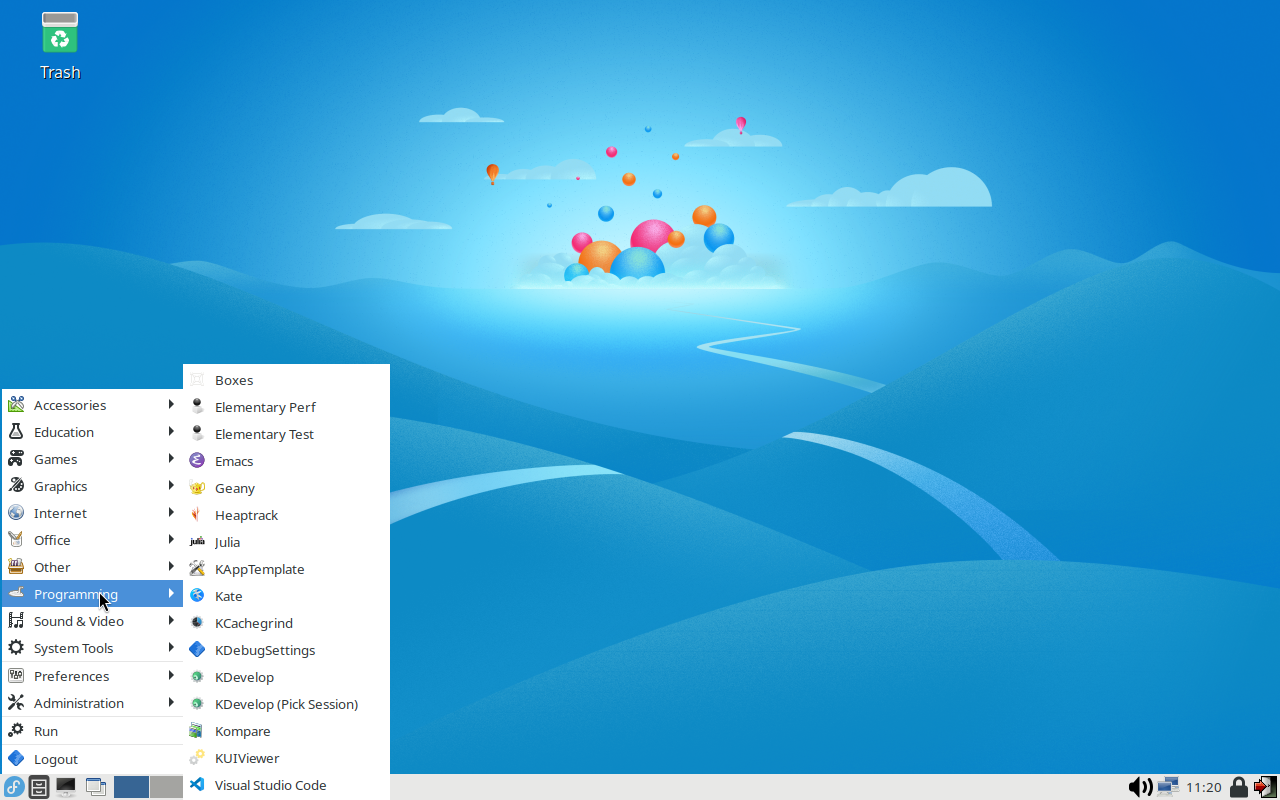Open Elementary Perf
The image size is (1280, 800).
click(x=286, y=407)
